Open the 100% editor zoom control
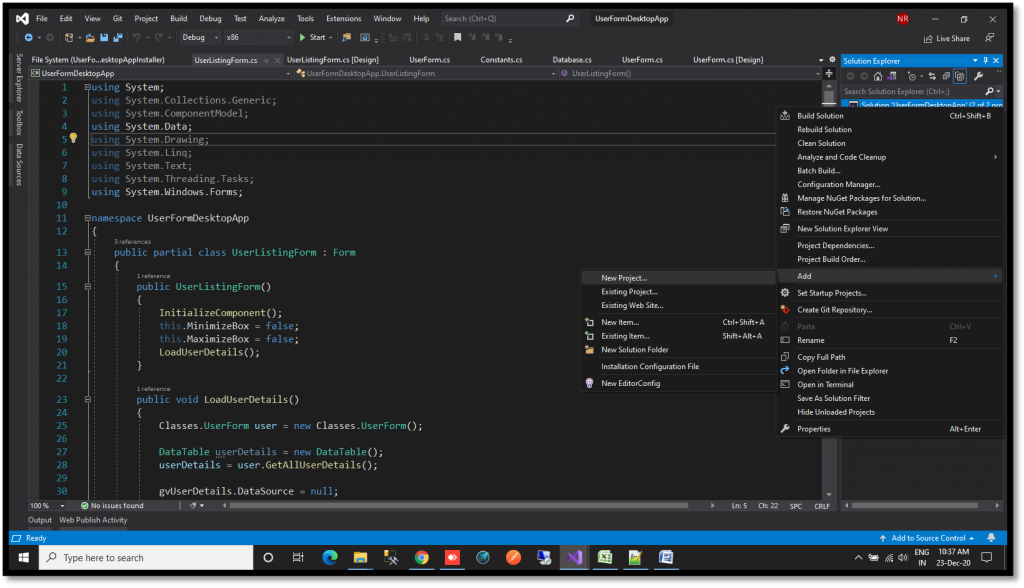The image size is (1024, 588). coord(38,506)
